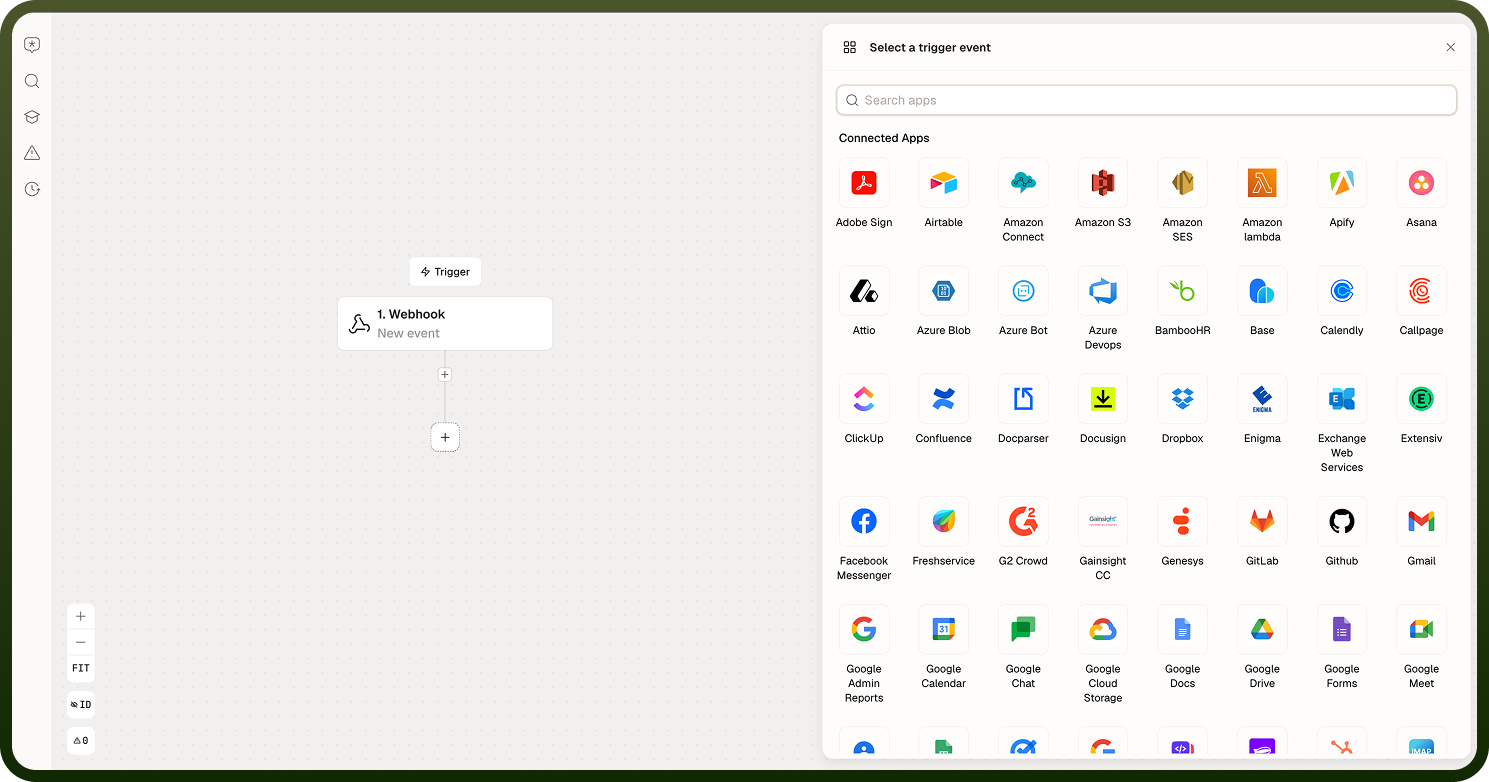
Task: Choose the Calendly app icon
Action: (x=1342, y=291)
